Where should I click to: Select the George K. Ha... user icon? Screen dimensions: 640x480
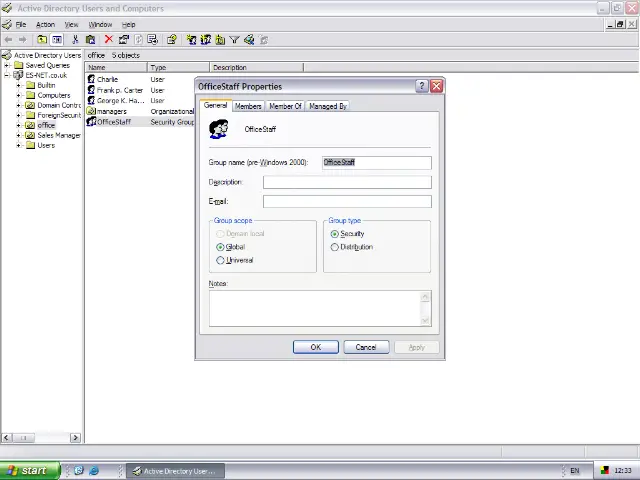click(91, 100)
